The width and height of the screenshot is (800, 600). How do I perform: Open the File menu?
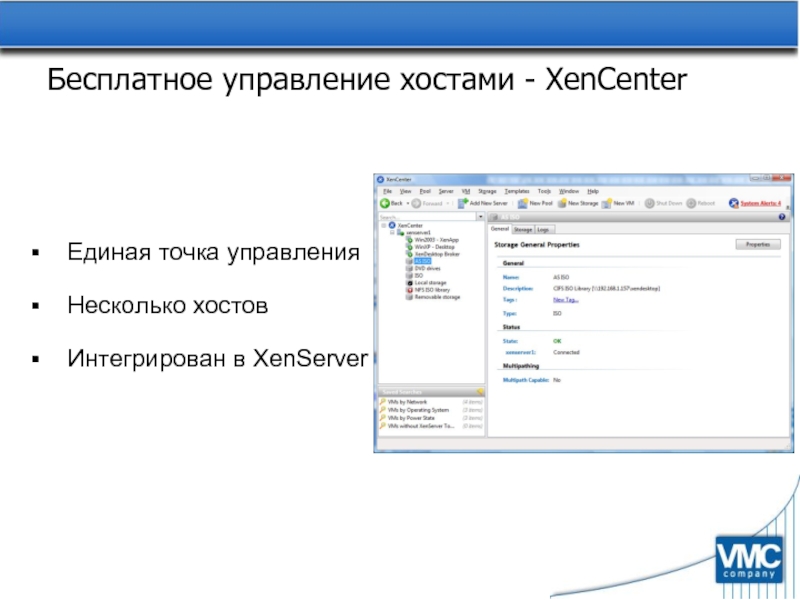tap(387, 191)
